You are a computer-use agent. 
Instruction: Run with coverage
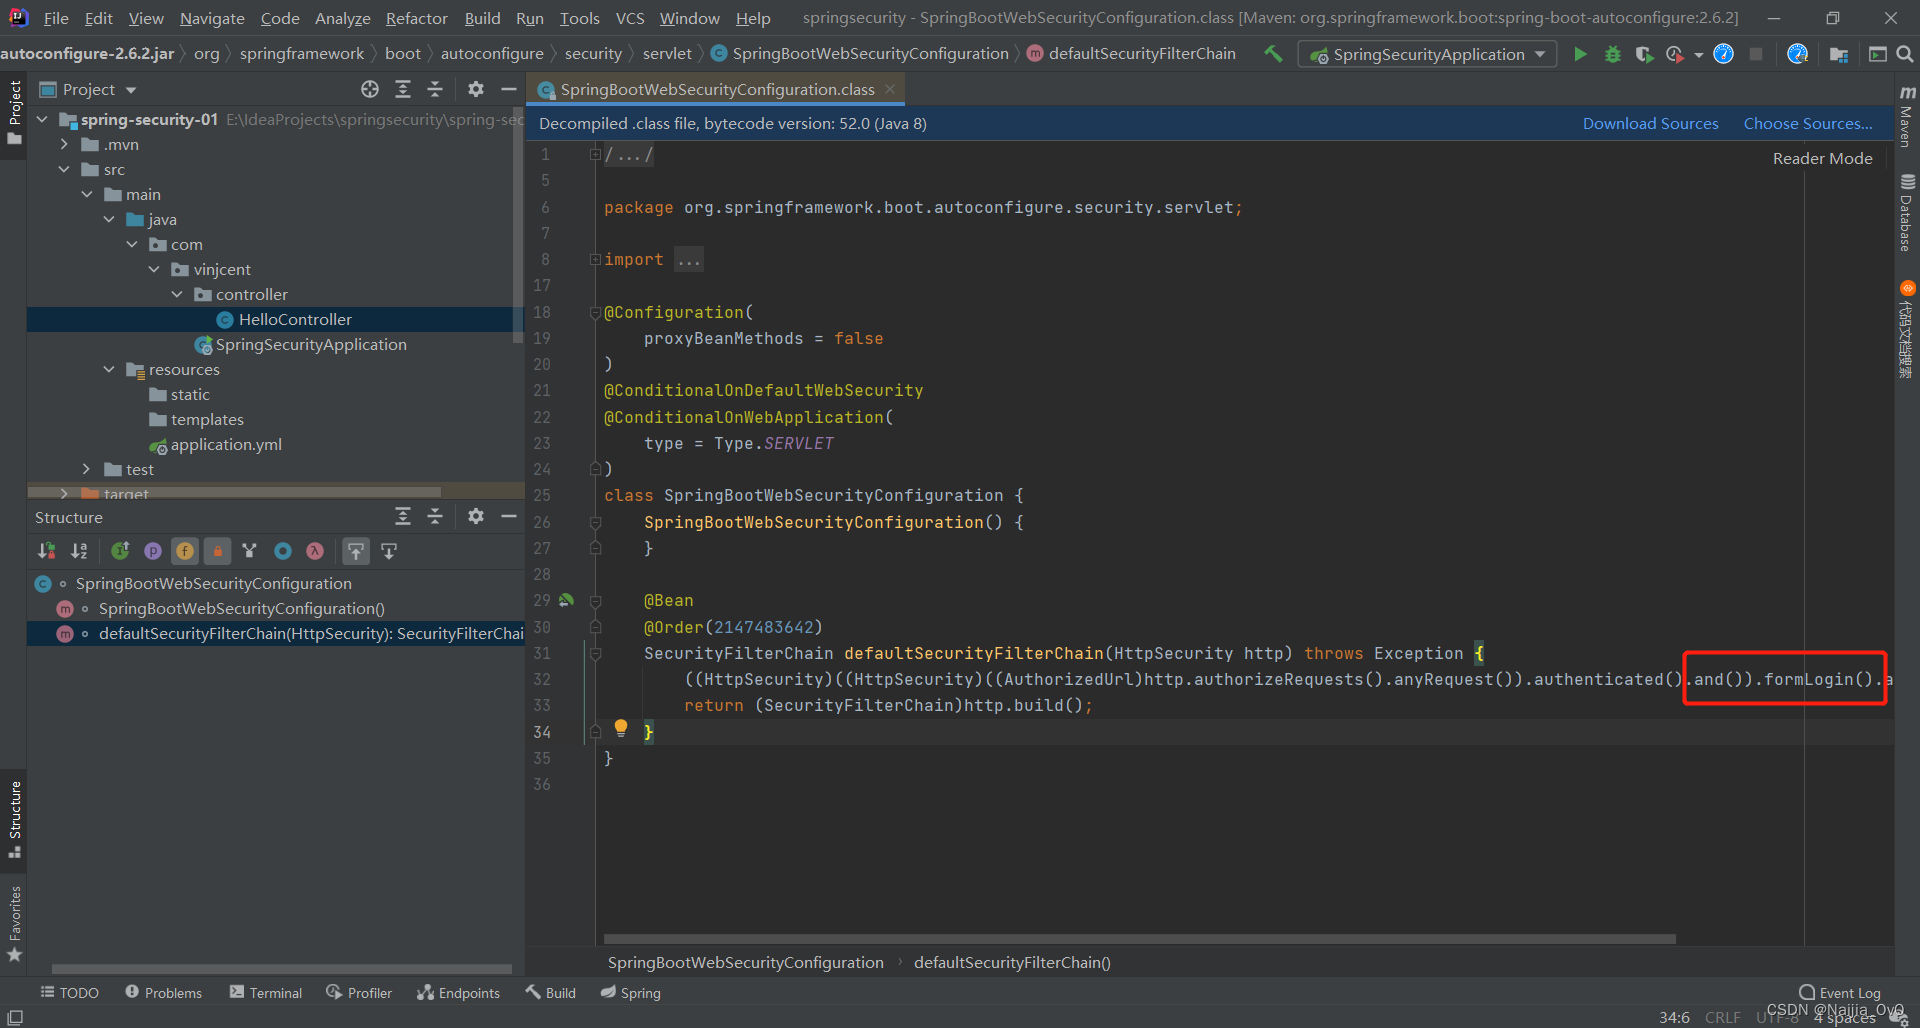pos(1645,54)
